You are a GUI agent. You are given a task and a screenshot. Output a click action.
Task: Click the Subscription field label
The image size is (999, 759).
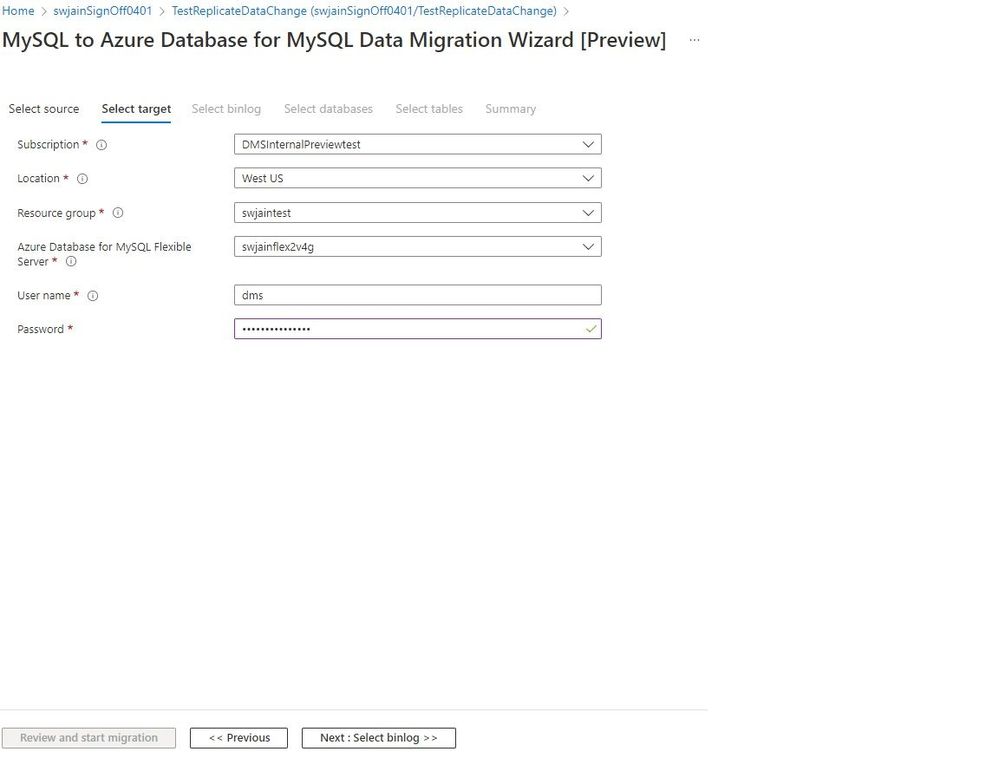point(48,145)
